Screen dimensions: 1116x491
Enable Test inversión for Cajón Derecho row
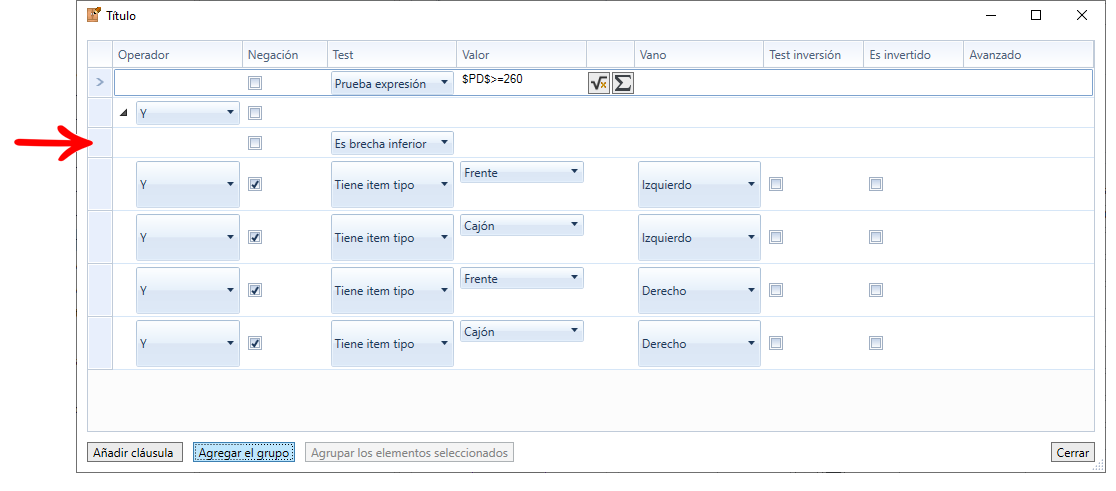point(776,343)
